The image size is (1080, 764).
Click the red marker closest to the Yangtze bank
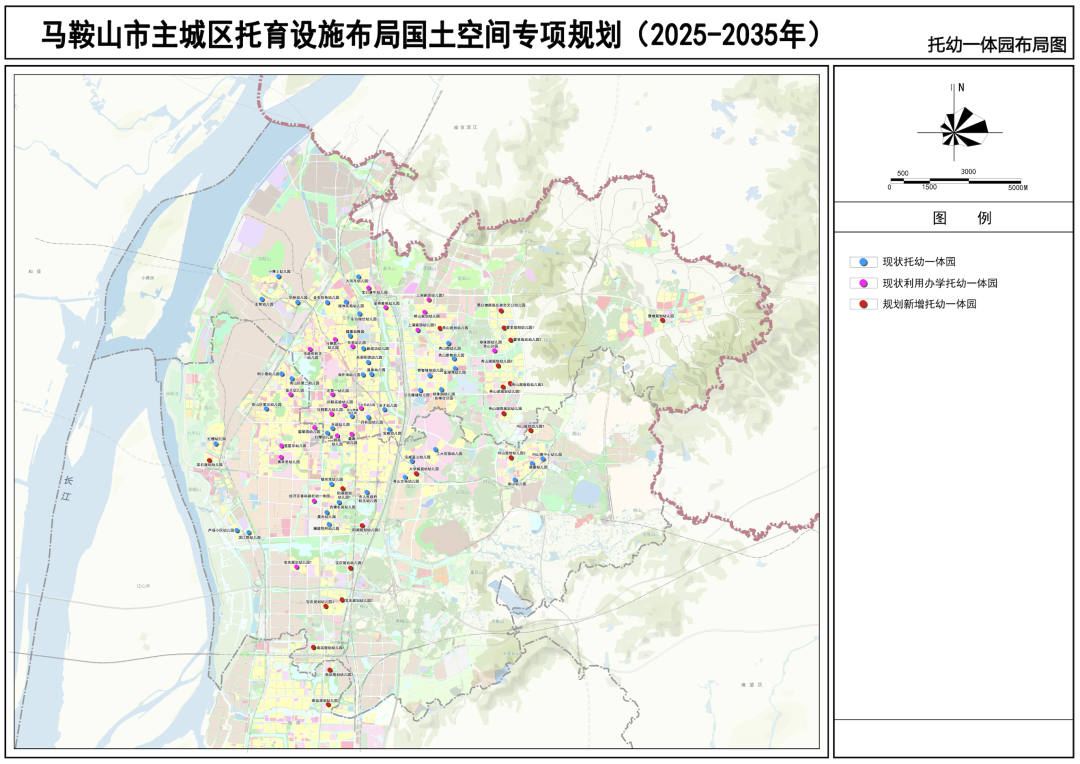click(209, 461)
